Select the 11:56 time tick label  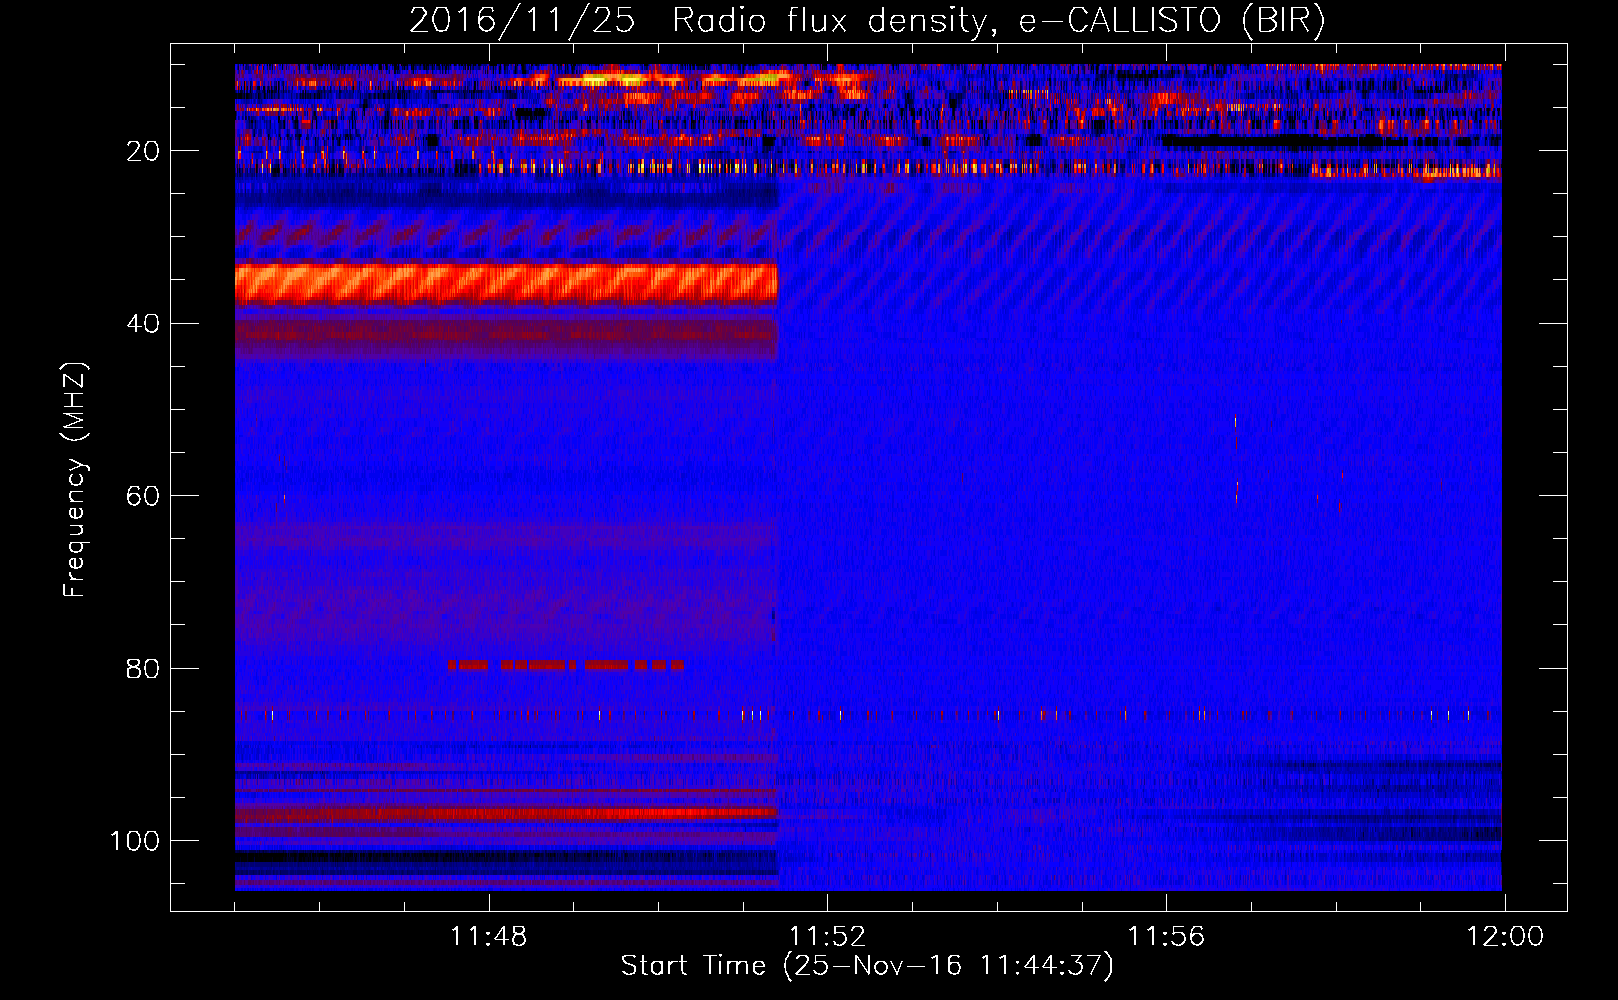pos(1166,937)
